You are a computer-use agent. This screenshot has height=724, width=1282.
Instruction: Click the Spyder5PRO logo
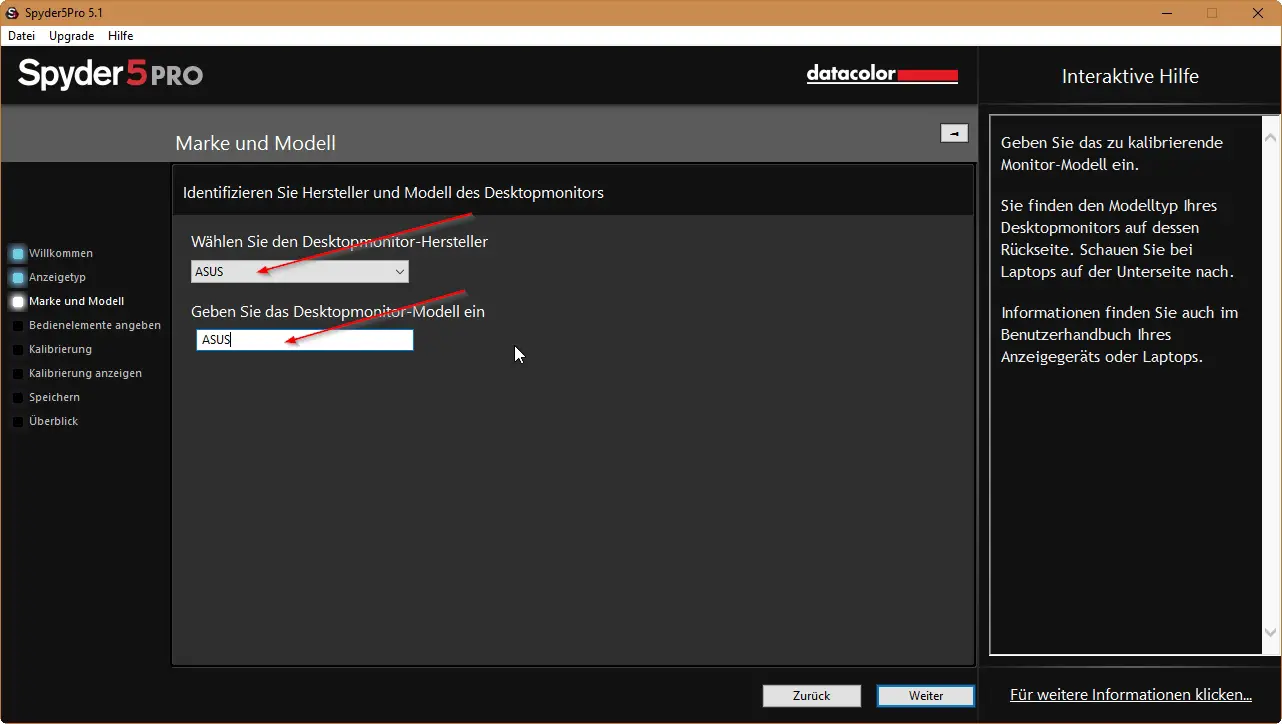click(110, 74)
